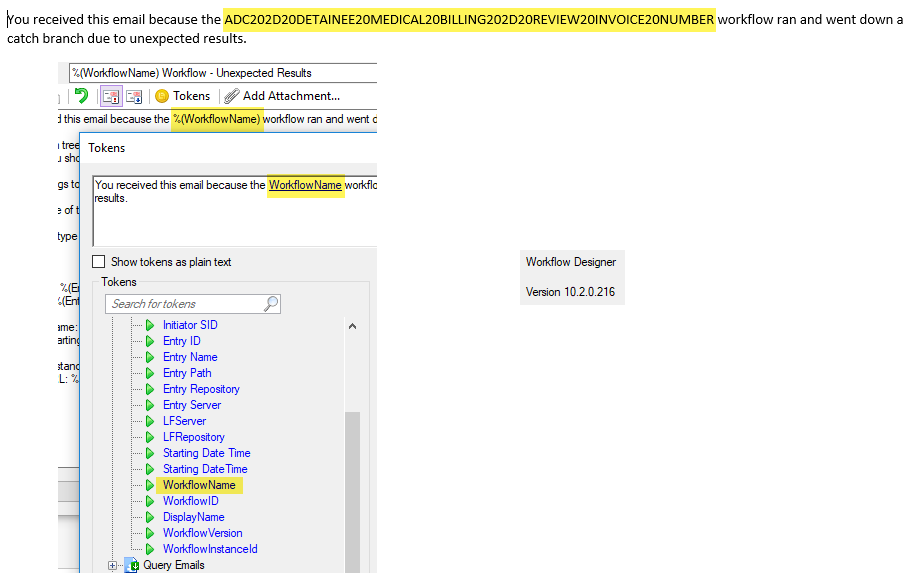Click the Search for tokens field
The height and width of the screenshot is (573, 916).
pyautogui.click(x=184, y=303)
